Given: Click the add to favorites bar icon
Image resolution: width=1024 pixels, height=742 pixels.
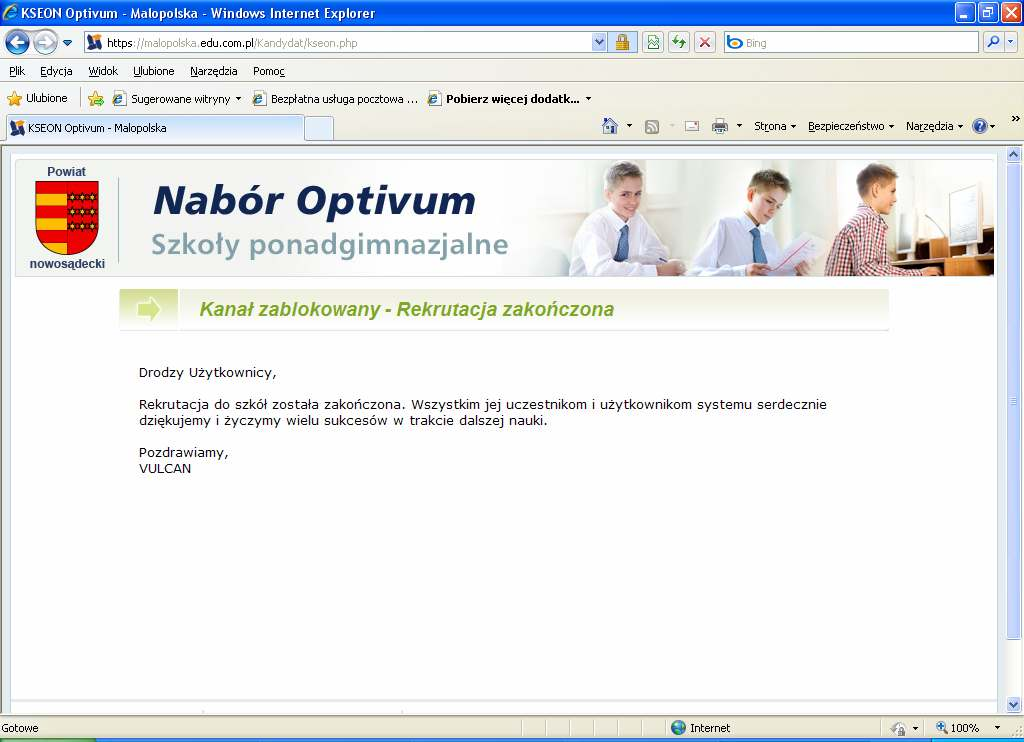Looking at the screenshot, I should click(95, 99).
